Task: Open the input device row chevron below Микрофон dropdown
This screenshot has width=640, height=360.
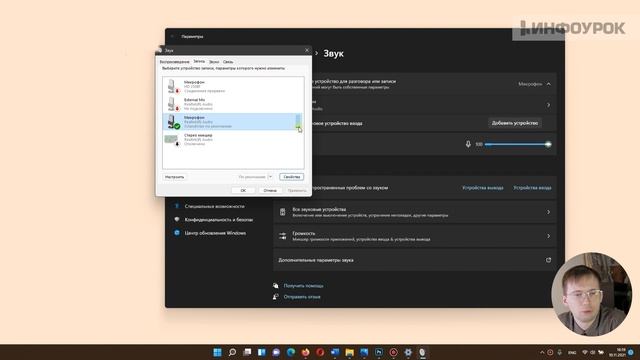Action: click(x=549, y=105)
